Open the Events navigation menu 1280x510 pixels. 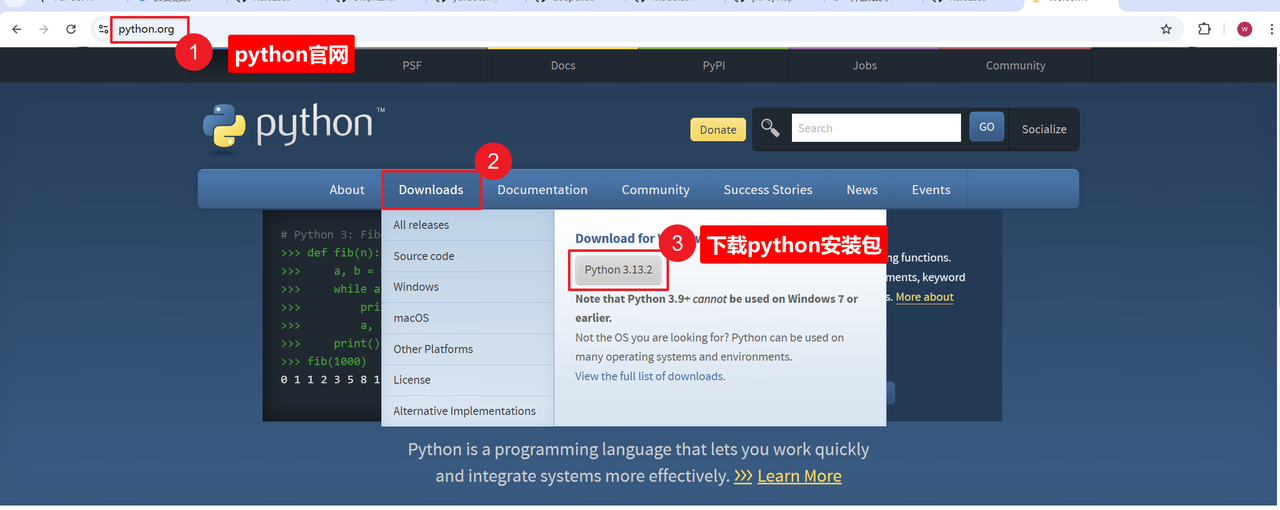[931, 189]
